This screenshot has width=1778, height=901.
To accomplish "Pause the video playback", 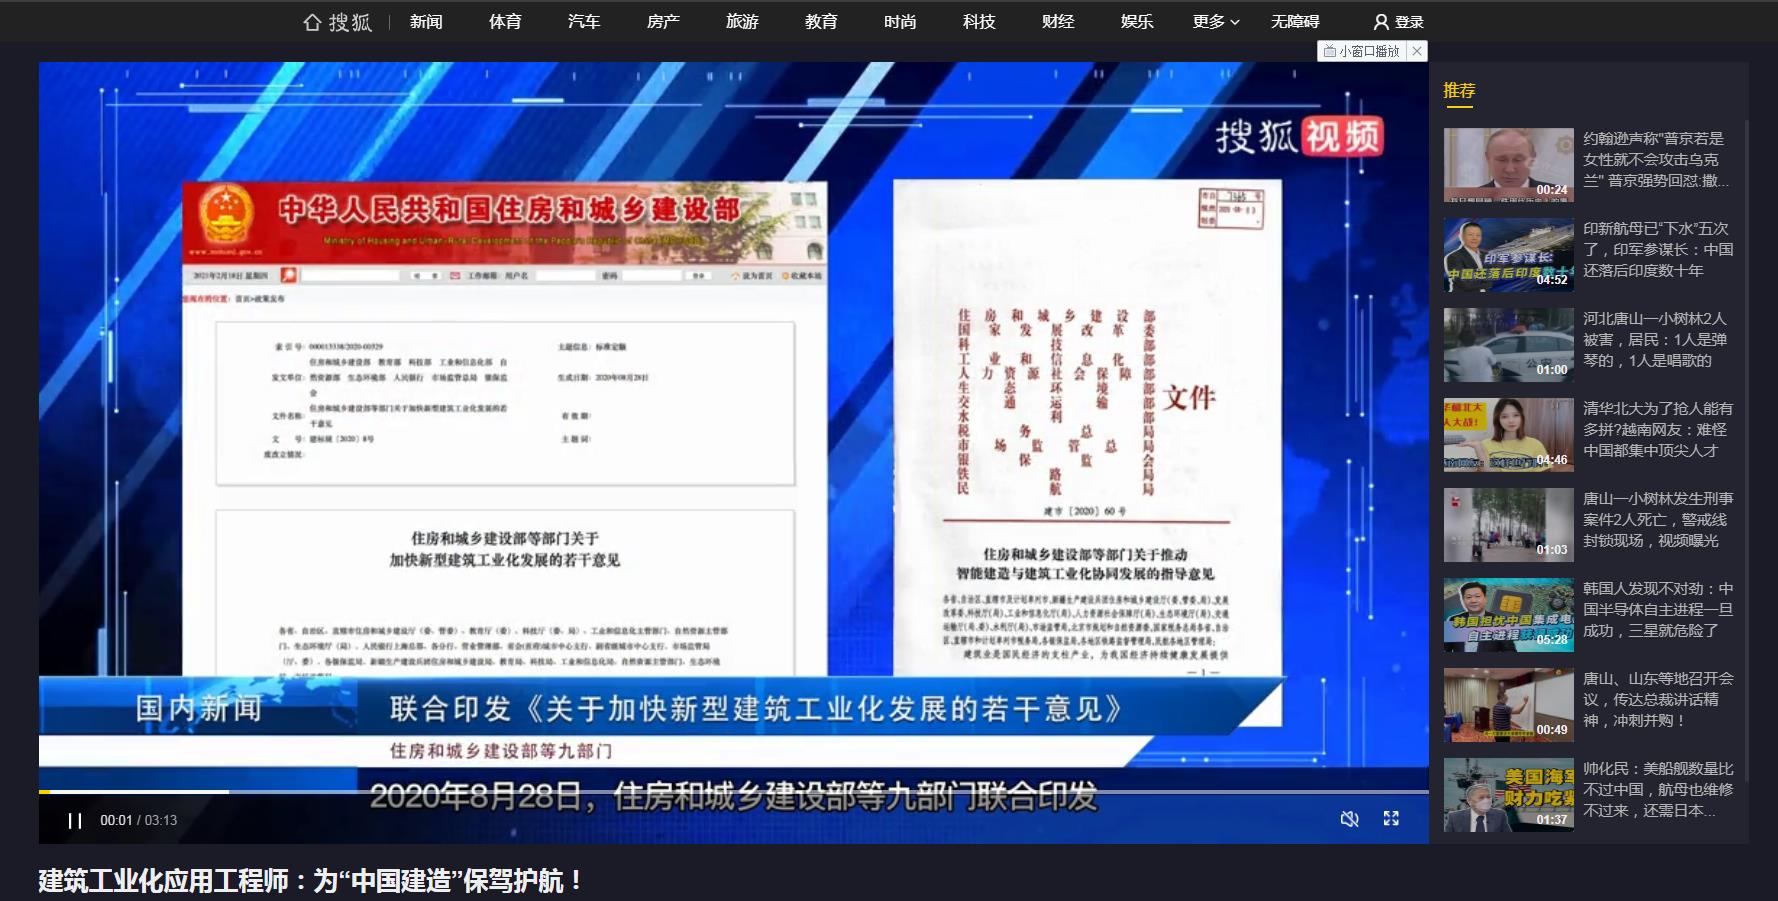I will pyautogui.click(x=75, y=820).
